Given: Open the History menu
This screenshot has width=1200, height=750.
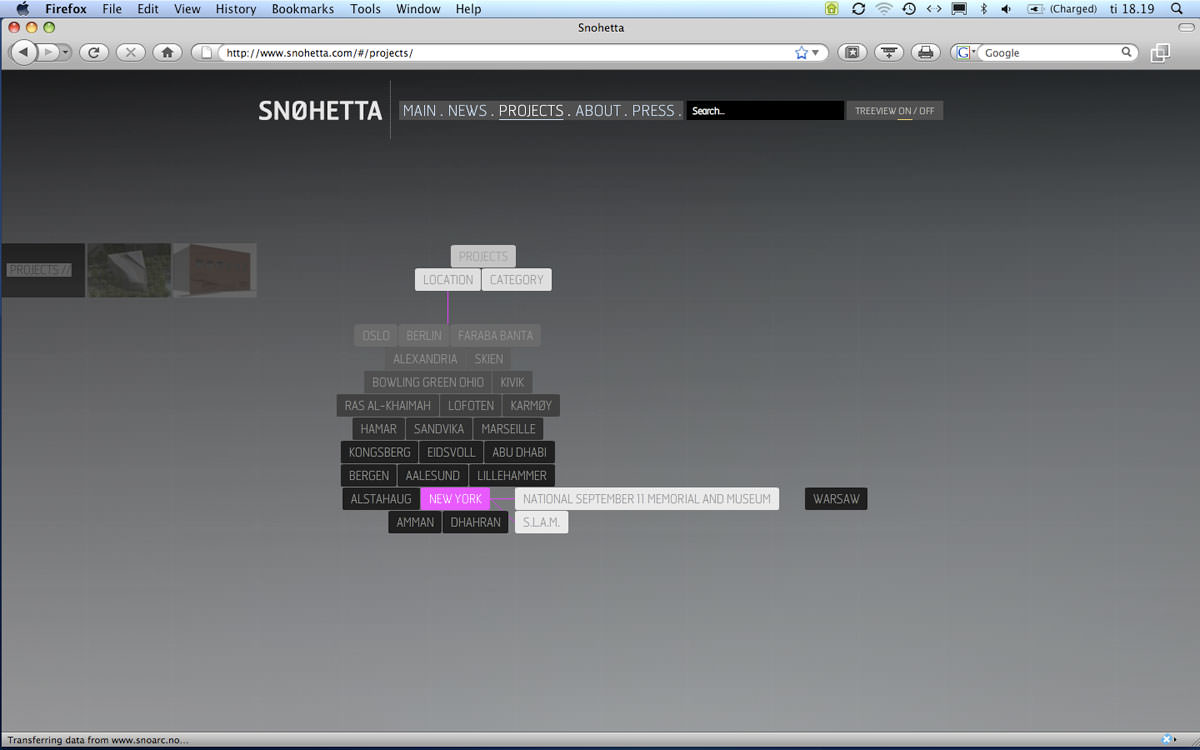Looking at the screenshot, I should pos(236,9).
